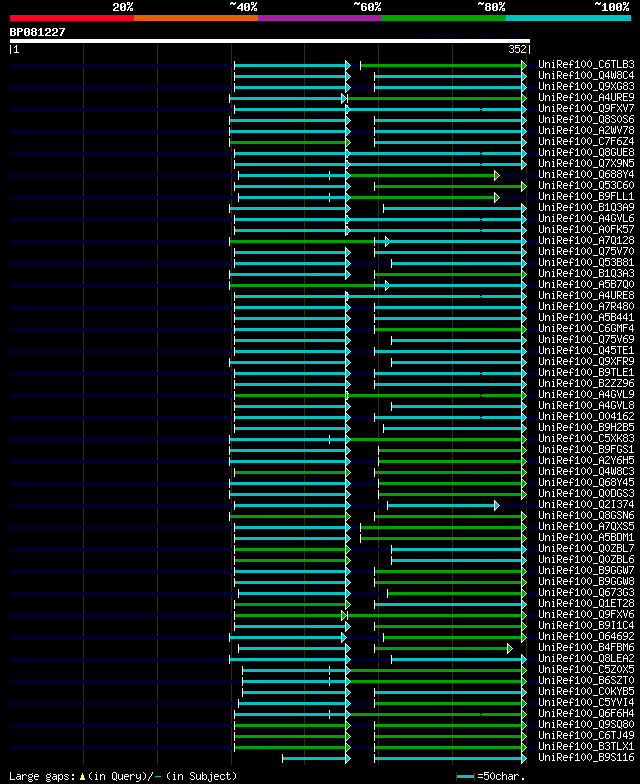Select hit label UniRef100_Q673G3

coord(586,592)
